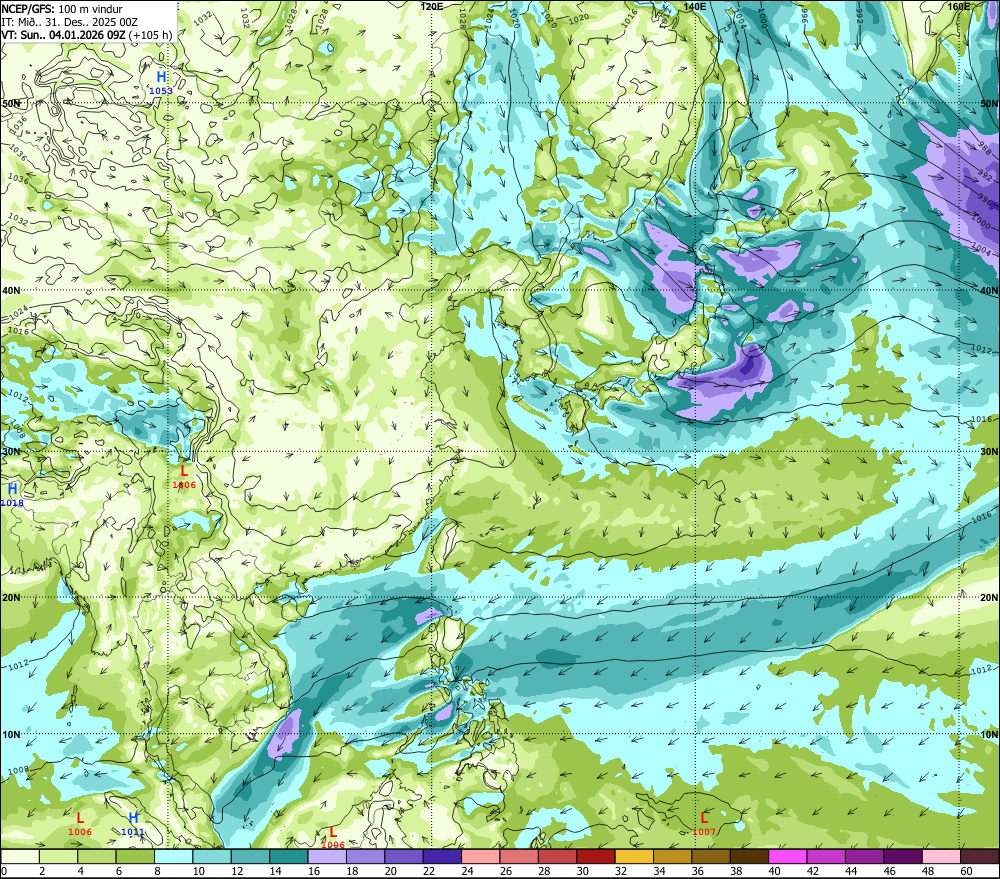
Task: Click the legend swatch between 2 and 4
Action: point(58,856)
